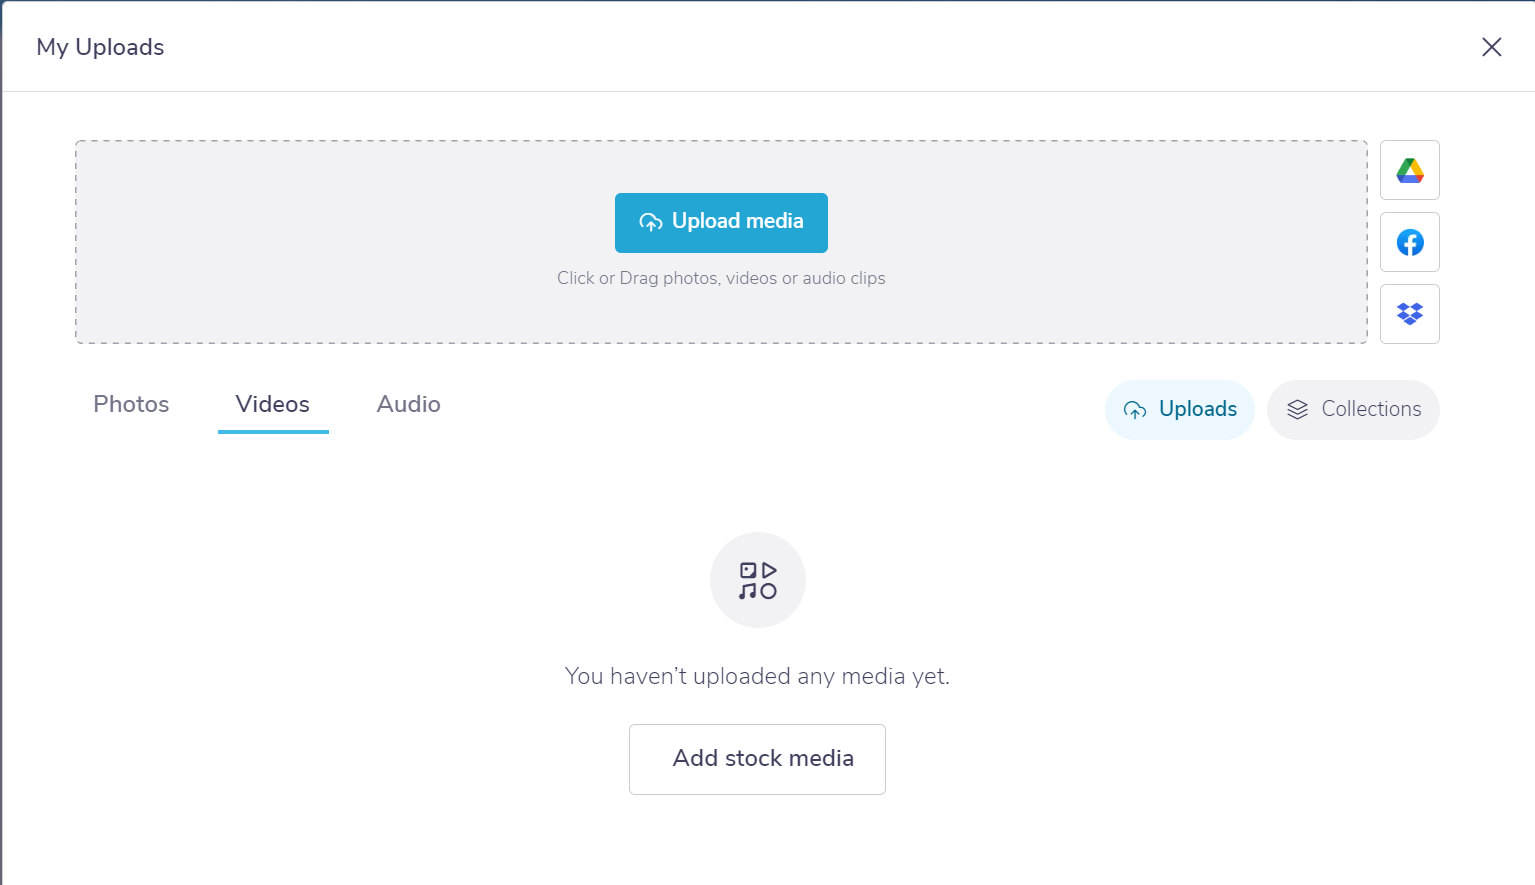Click the empty media placeholder icon
This screenshot has width=1535, height=885.
[x=757, y=580]
